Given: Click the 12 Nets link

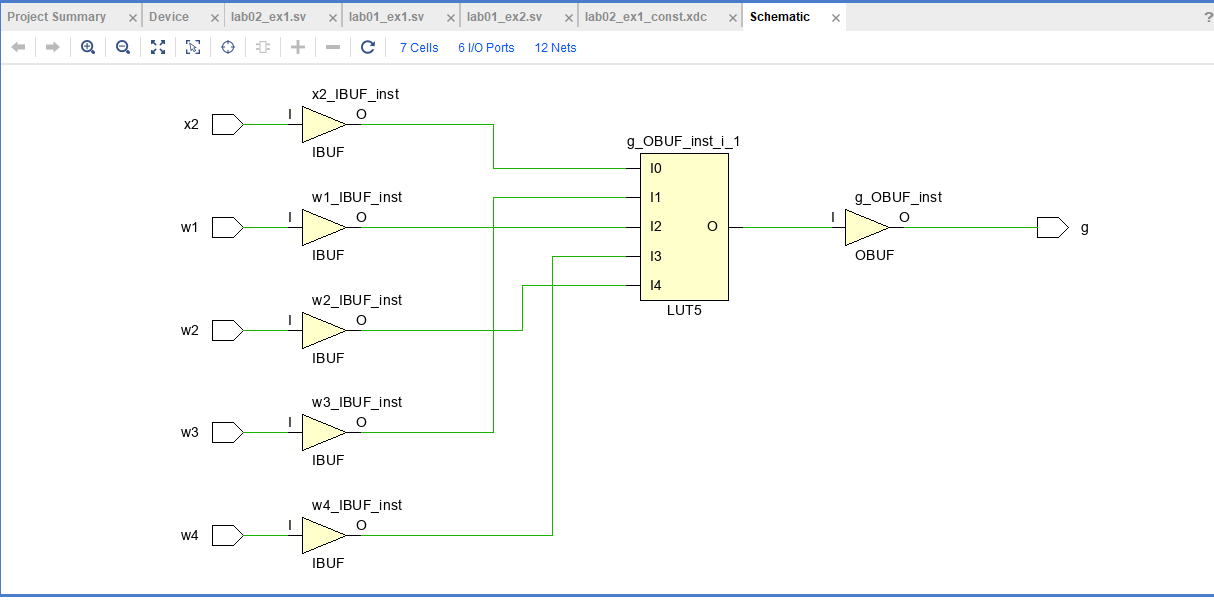Looking at the screenshot, I should click(554, 47).
